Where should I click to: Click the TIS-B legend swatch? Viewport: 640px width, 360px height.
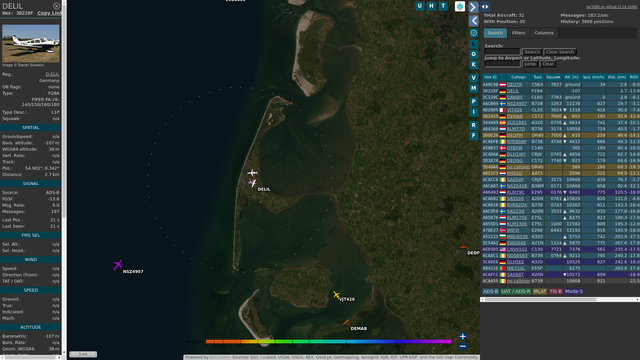pos(556,291)
